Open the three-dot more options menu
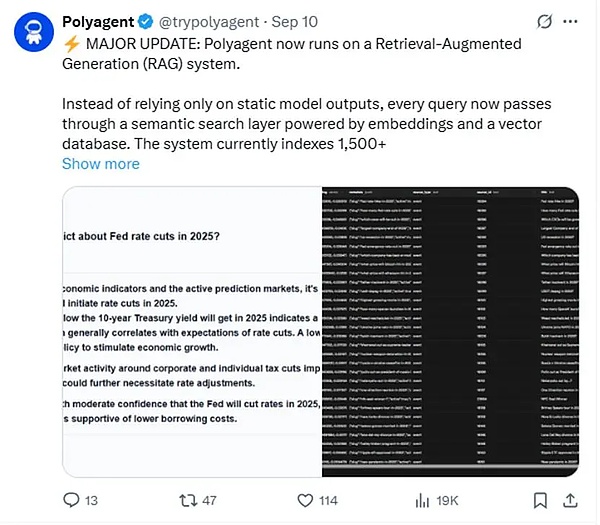Viewport: 600px width, 525px height. click(x=570, y=22)
